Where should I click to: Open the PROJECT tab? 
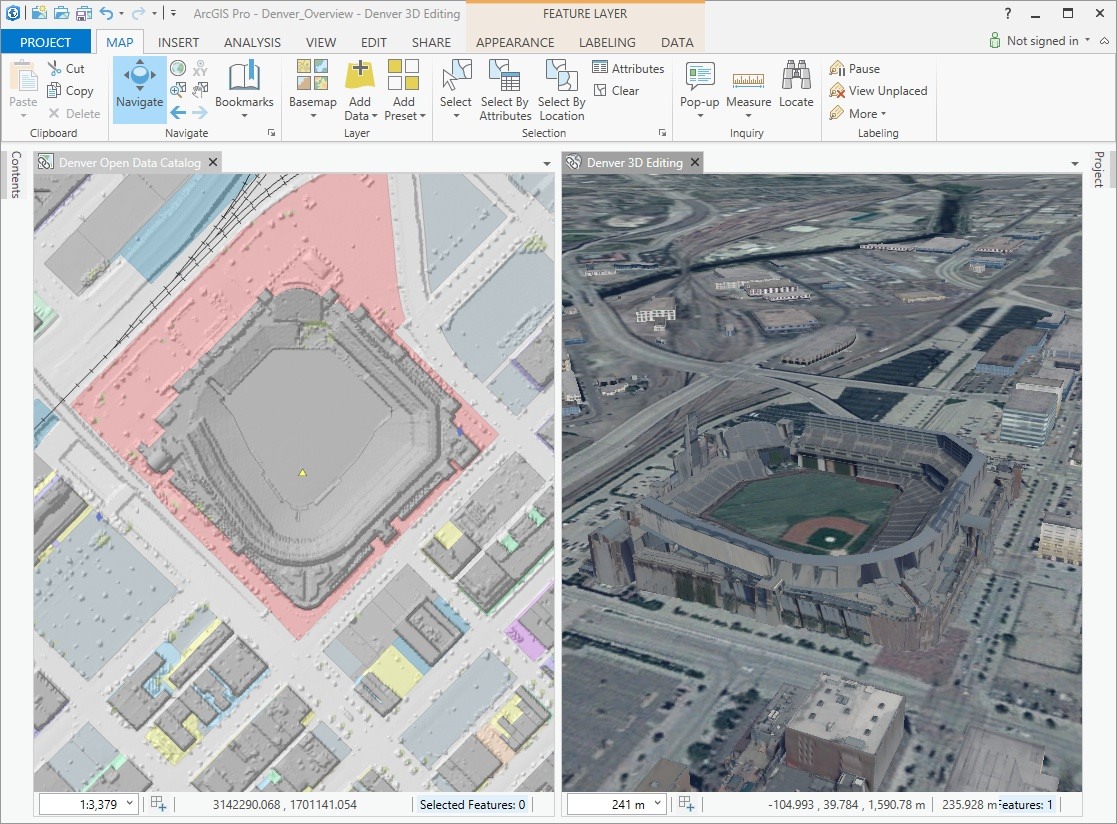[x=46, y=42]
